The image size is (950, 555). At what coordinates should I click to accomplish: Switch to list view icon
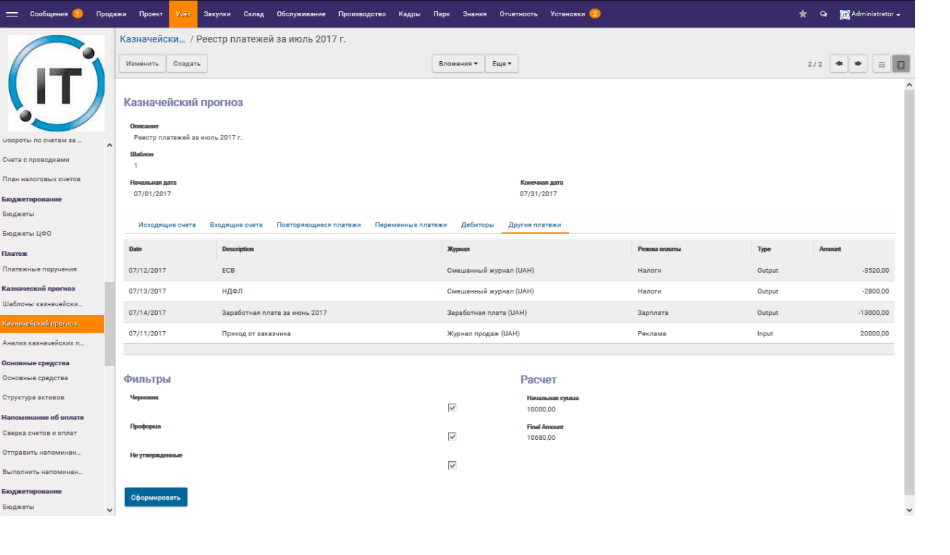882,64
